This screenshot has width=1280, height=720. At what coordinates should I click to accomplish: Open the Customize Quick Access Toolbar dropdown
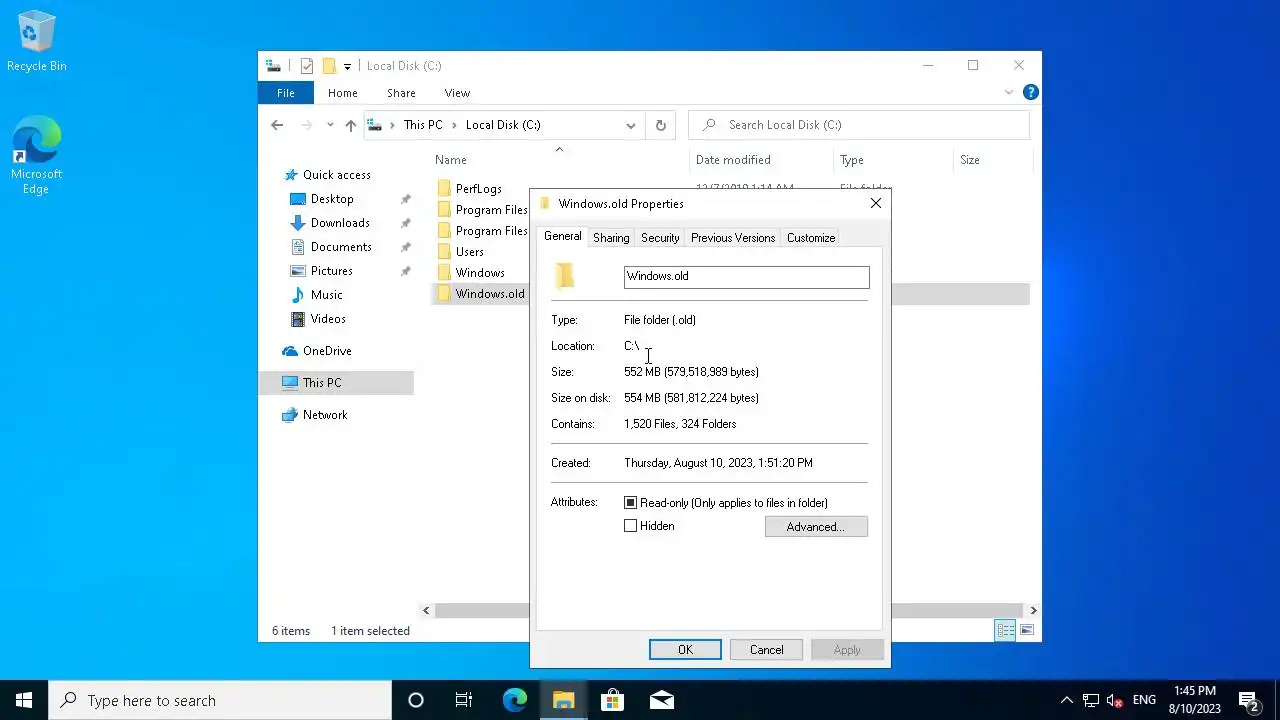tap(347, 66)
